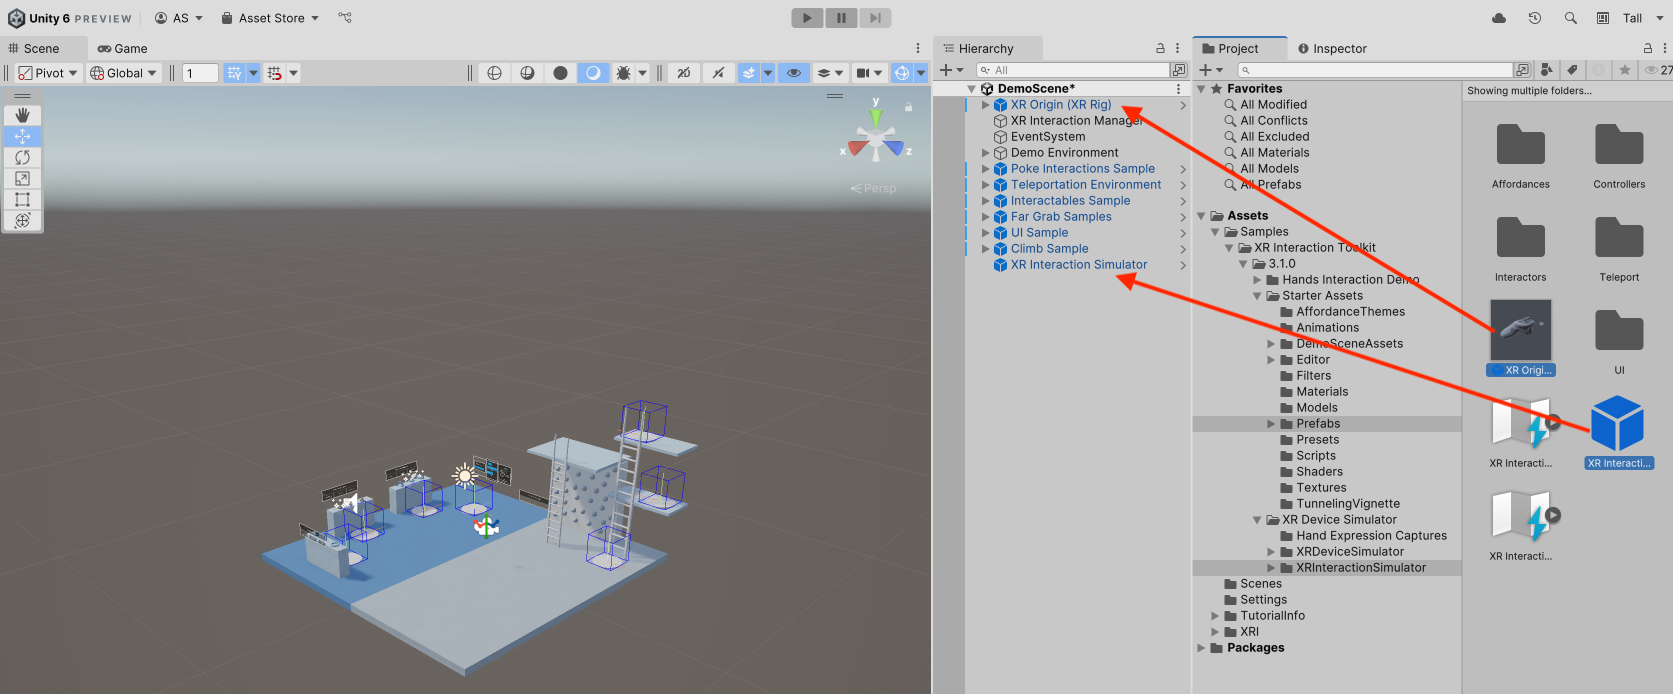
Task: Toggle 2D view mode in Scene
Action: tap(684, 73)
